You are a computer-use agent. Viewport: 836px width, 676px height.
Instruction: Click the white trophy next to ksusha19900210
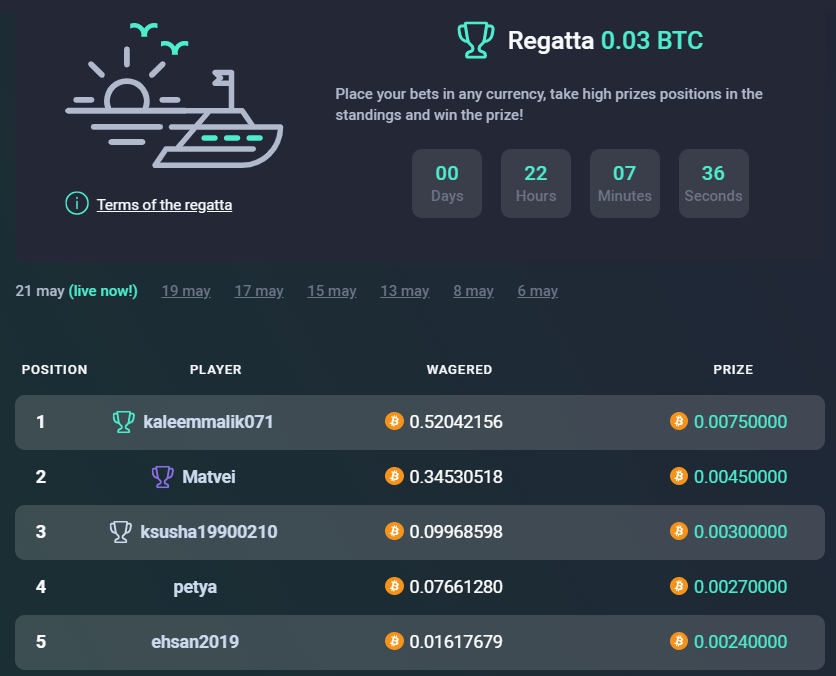pyautogui.click(x=120, y=532)
